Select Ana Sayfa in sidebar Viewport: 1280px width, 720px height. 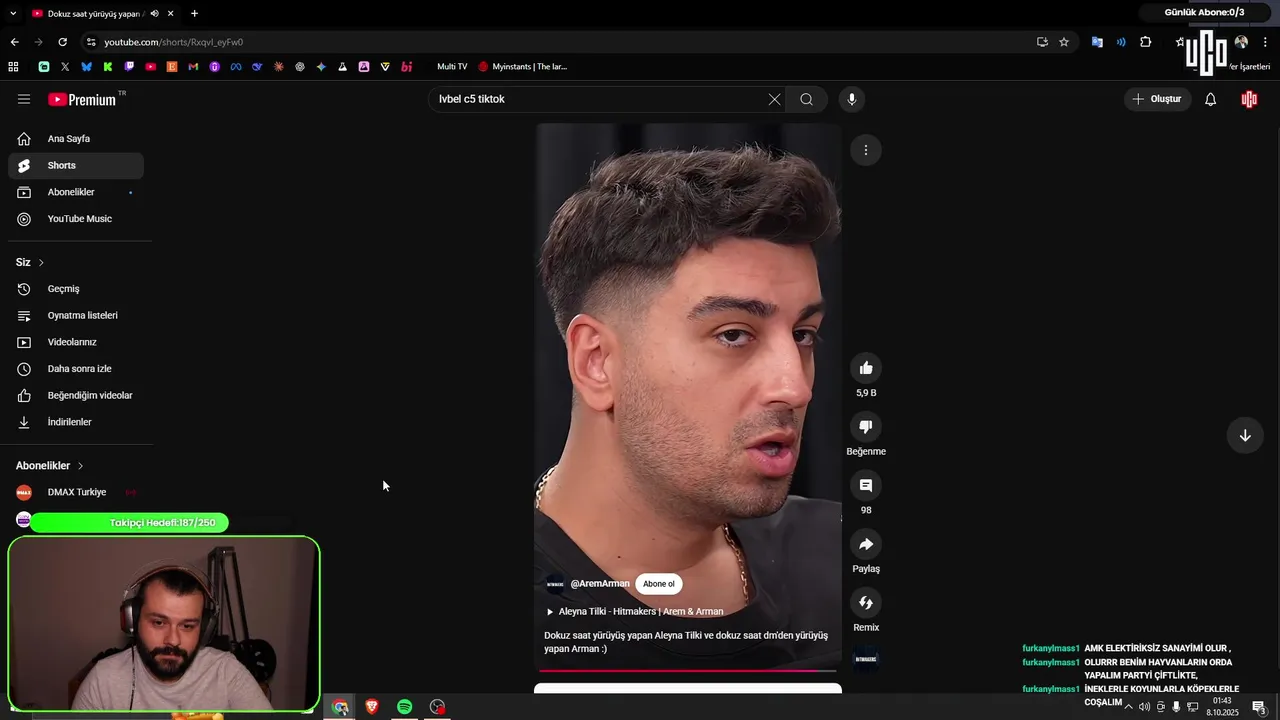76,139
